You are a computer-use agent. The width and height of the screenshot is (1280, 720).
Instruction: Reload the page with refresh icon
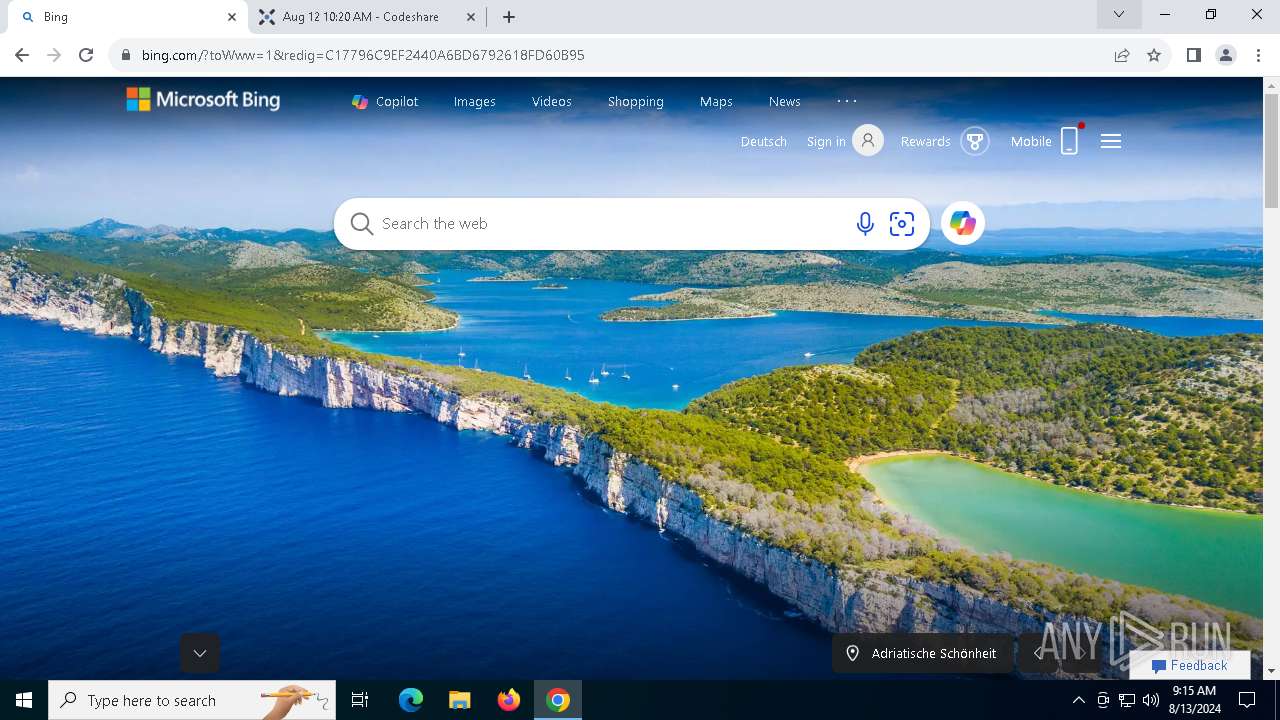tap(86, 55)
